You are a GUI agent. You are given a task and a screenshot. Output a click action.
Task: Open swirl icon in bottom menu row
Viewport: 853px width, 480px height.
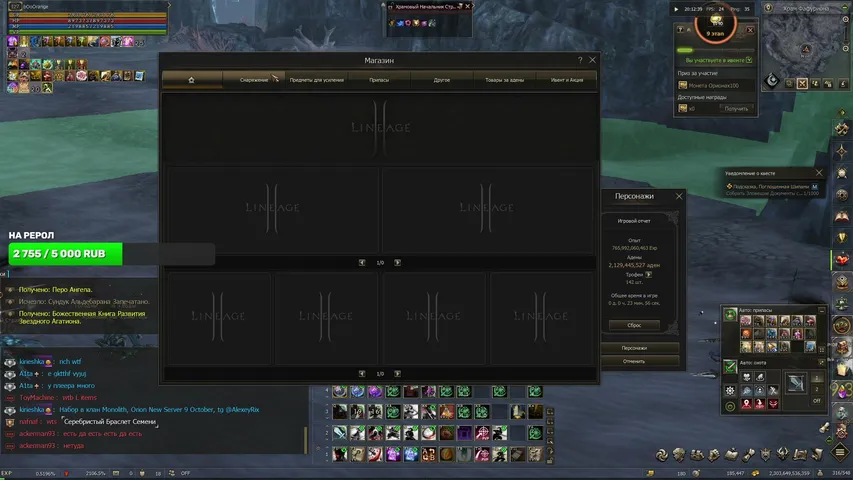coord(662,455)
